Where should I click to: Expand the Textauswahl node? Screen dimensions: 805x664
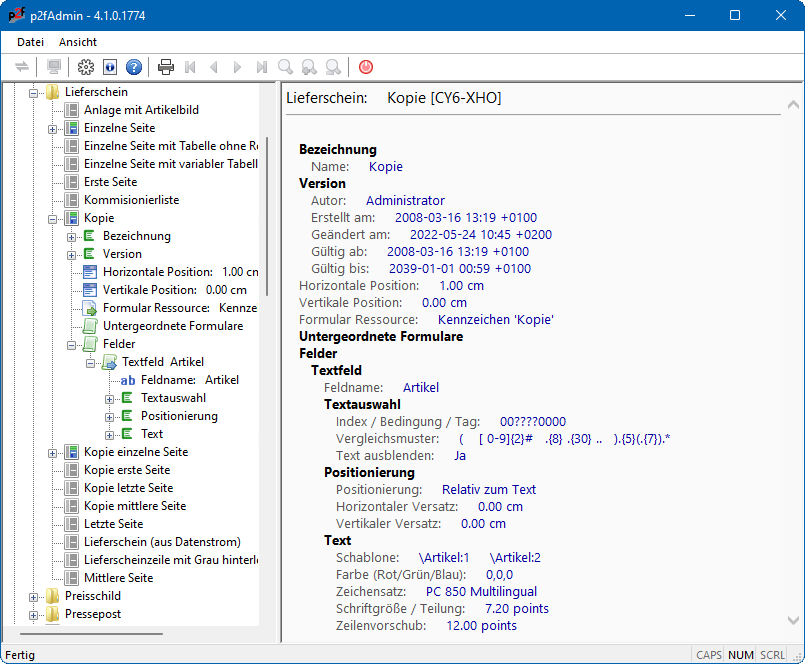click(x=110, y=398)
